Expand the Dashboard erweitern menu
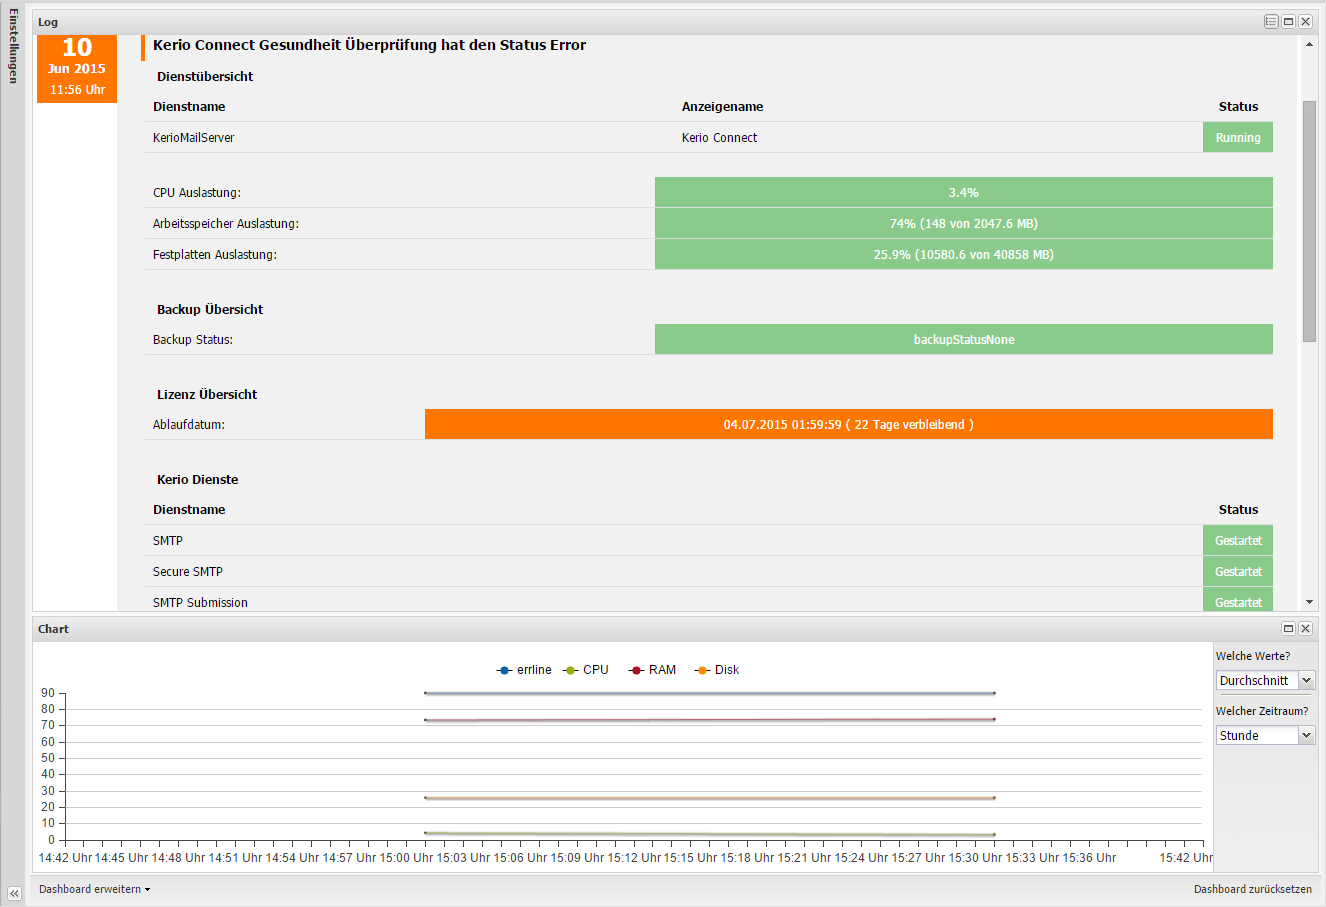1326x907 pixels. coord(94,889)
